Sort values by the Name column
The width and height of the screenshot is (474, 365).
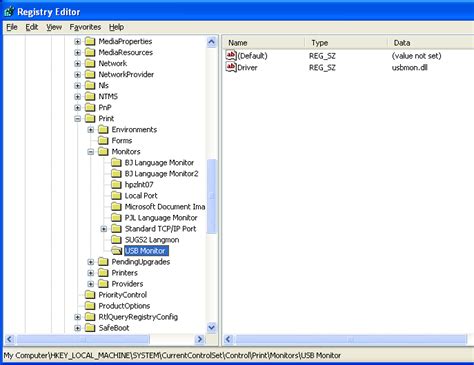(263, 43)
